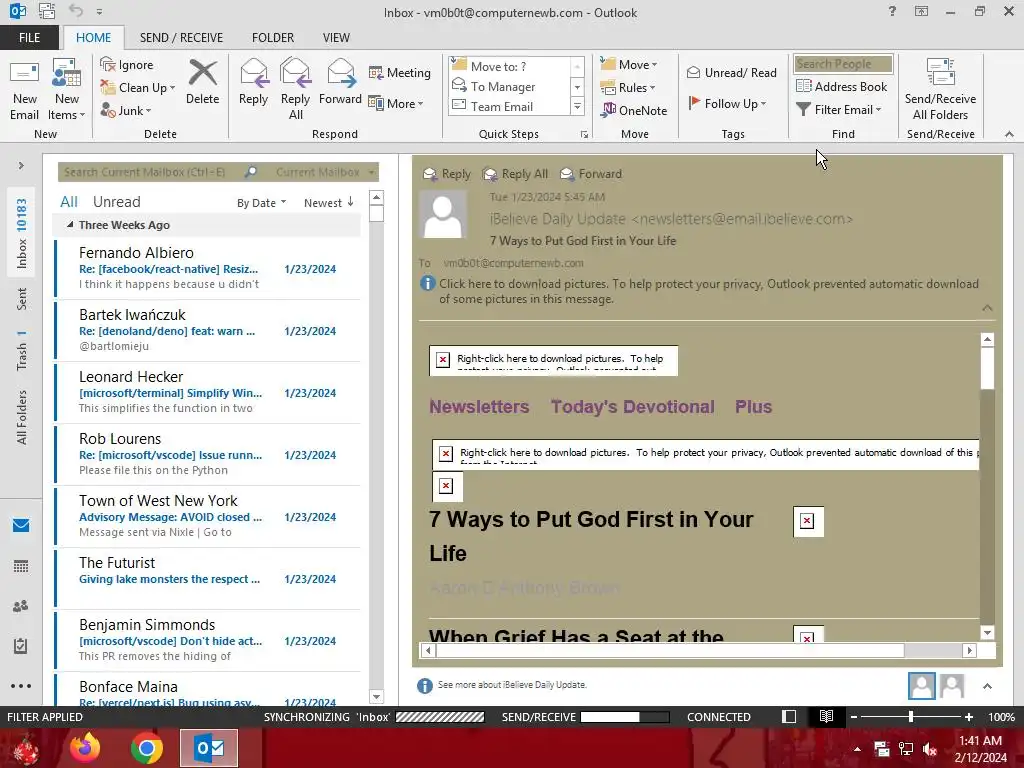Open the Follow Up flag menu
Viewport: 1024px width, 768px height.
tap(727, 103)
